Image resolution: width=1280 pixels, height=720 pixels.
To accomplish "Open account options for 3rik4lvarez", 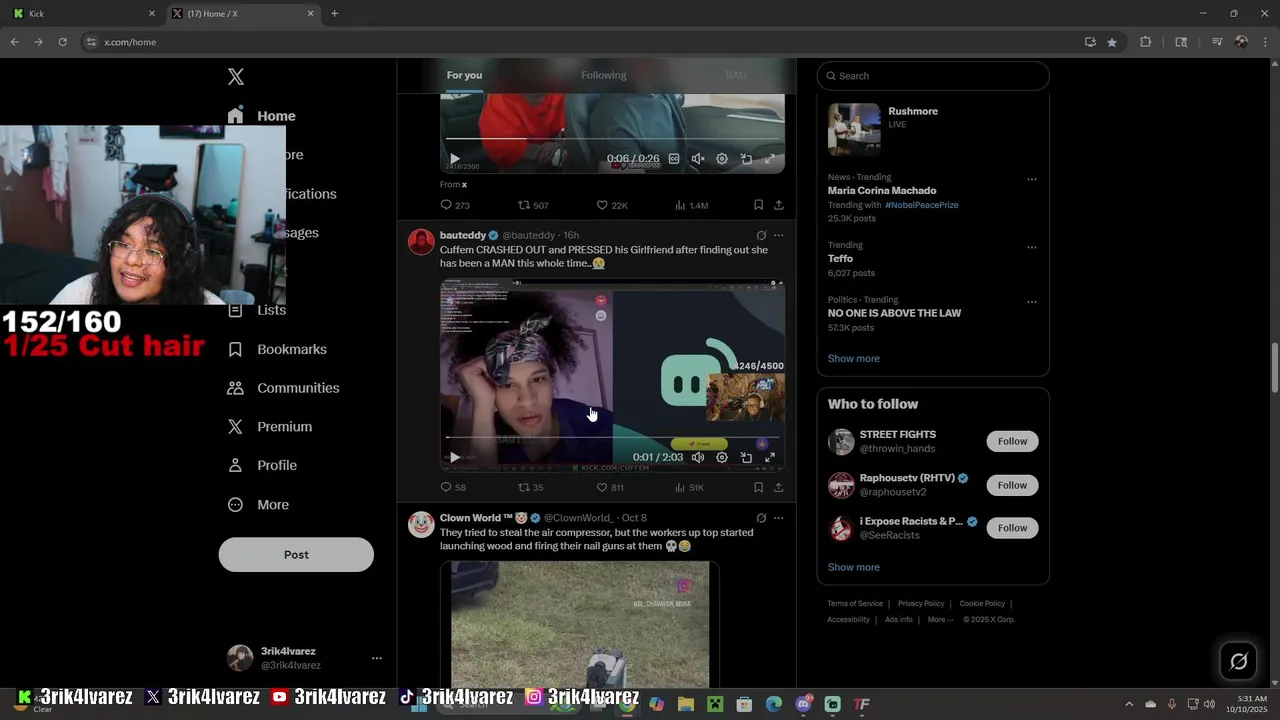I will [377, 658].
